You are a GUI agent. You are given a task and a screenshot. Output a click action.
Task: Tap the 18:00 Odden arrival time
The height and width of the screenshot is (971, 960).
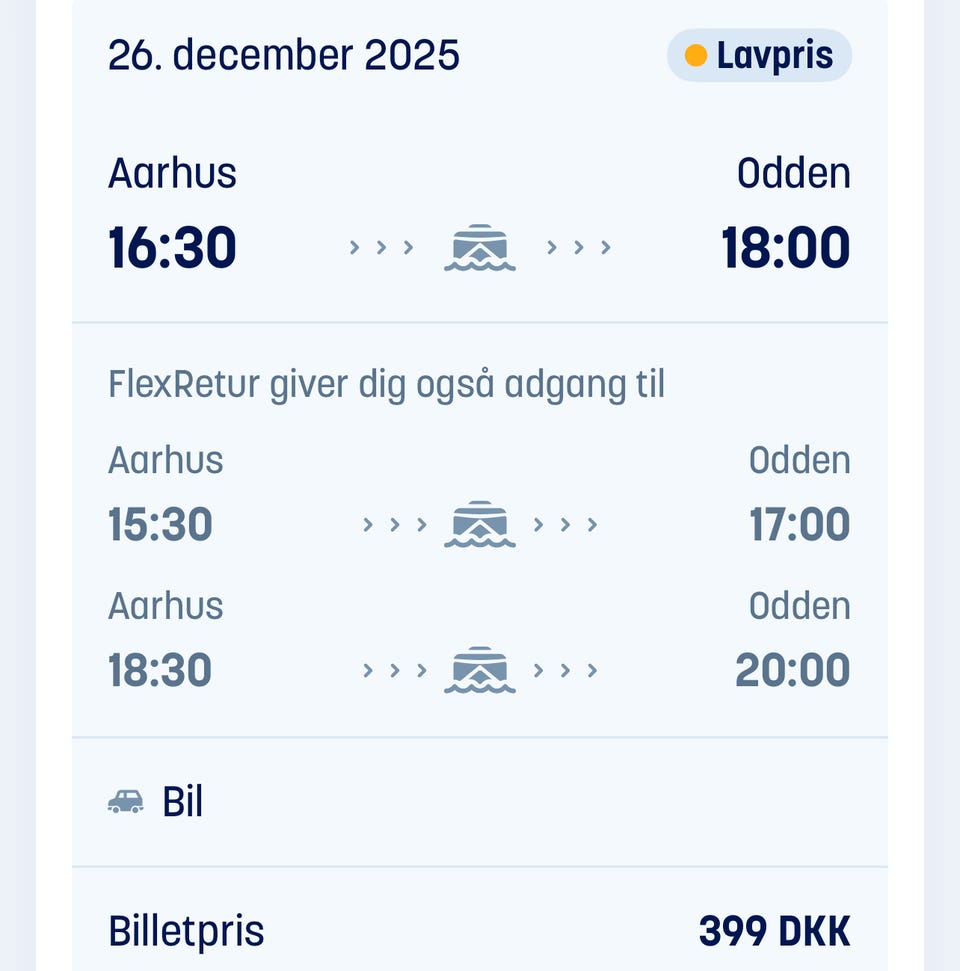click(x=786, y=248)
